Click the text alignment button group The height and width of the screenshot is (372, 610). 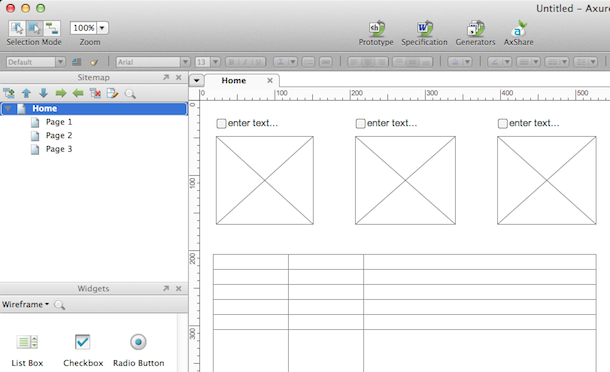click(x=368, y=62)
